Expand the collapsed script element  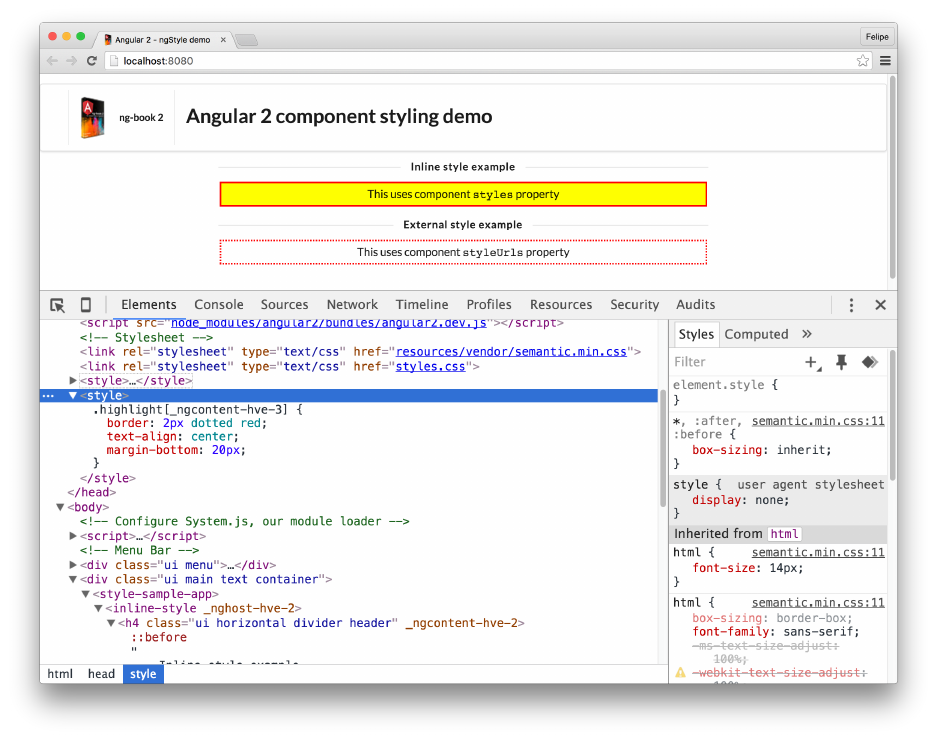pyautogui.click(x=73, y=536)
